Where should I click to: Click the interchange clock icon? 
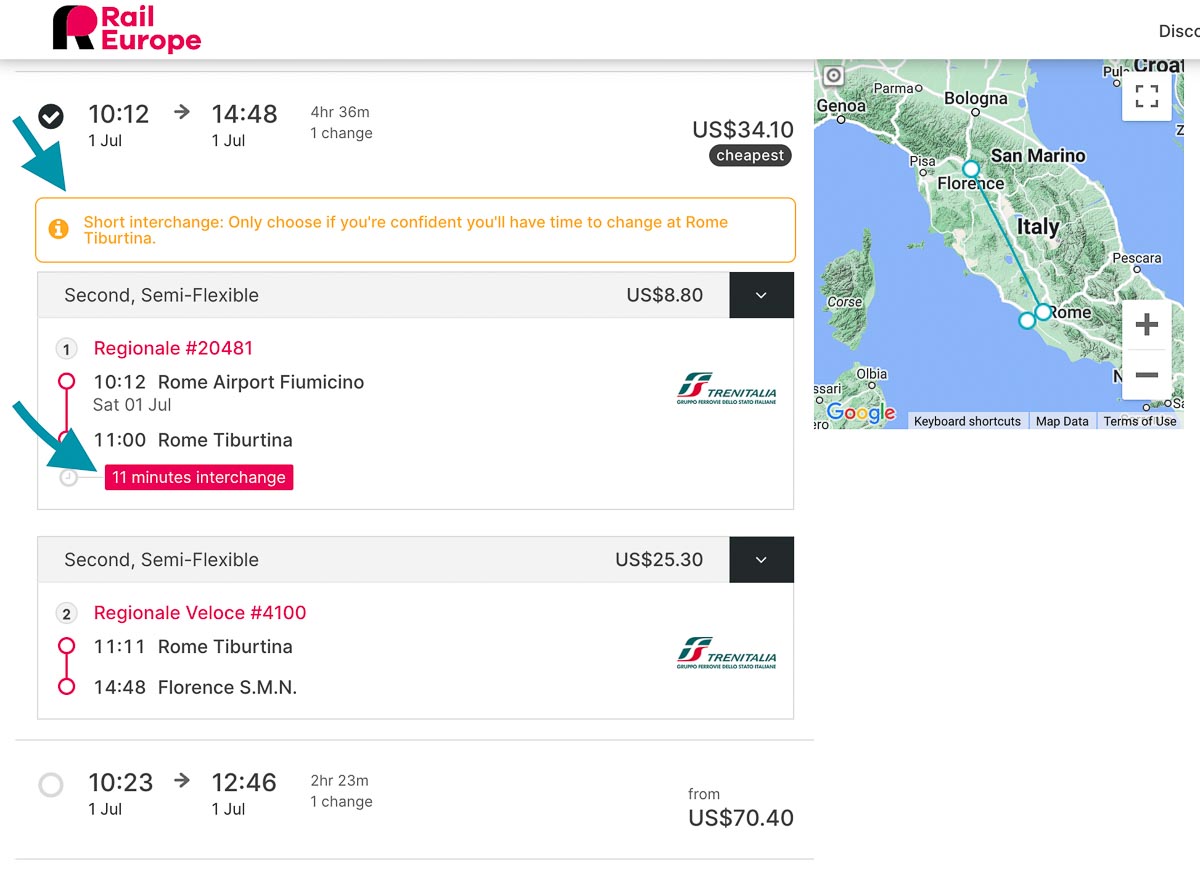(68, 477)
